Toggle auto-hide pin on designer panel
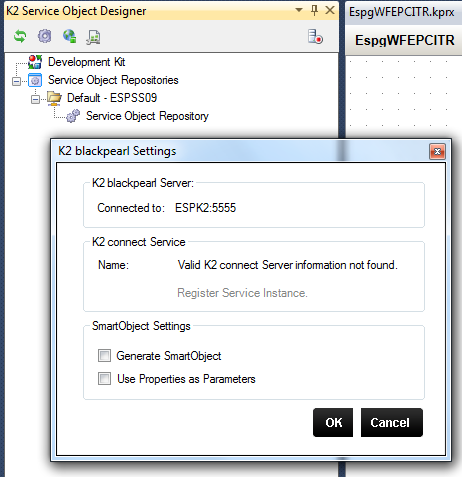 tap(314, 11)
